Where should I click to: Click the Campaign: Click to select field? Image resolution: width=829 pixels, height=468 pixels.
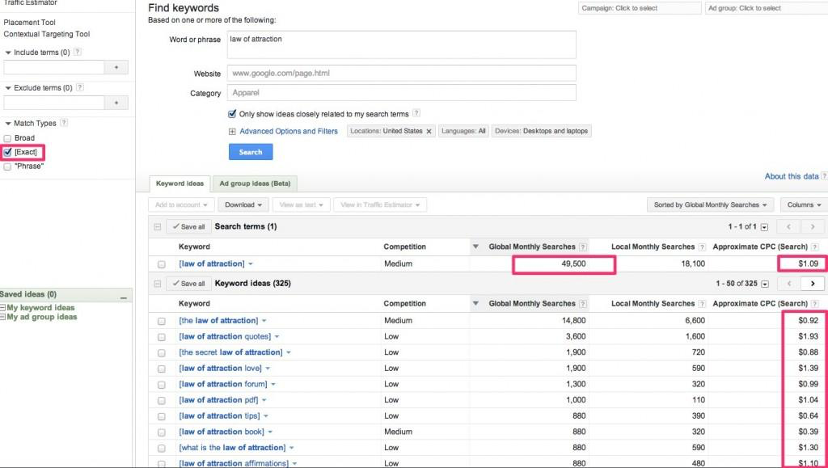[x=639, y=8]
